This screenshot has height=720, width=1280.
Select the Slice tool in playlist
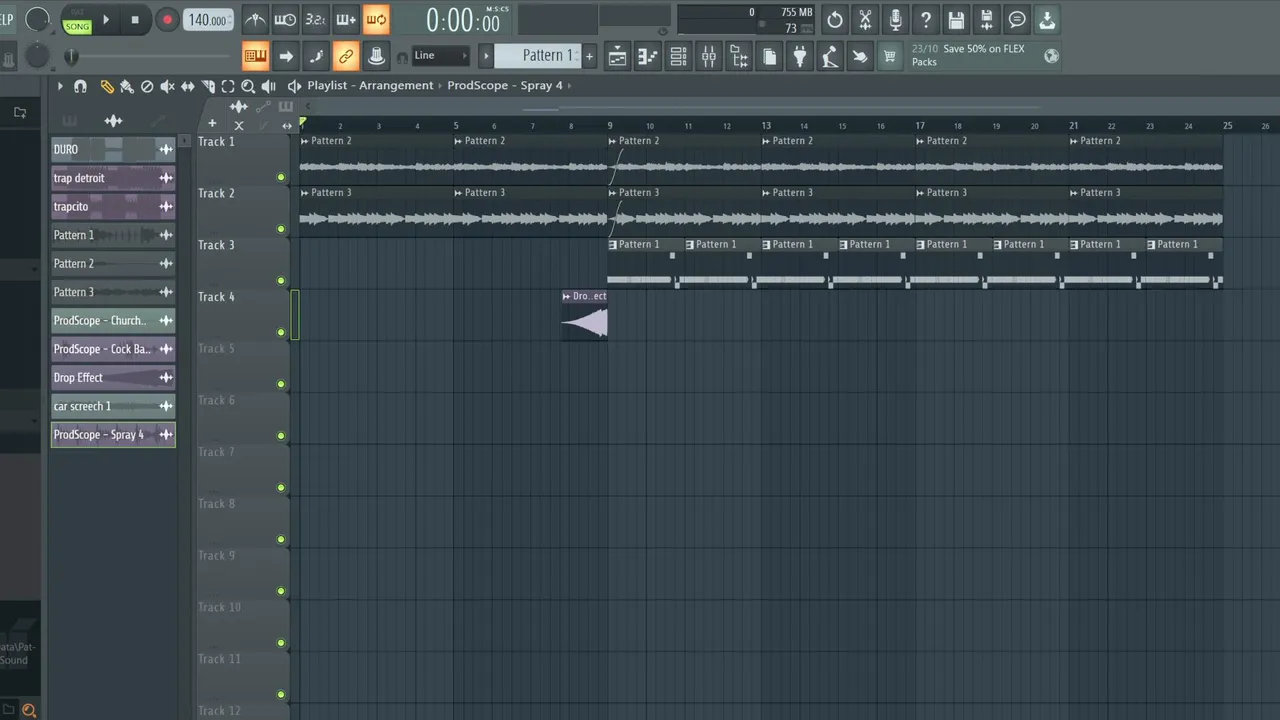point(208,86)
